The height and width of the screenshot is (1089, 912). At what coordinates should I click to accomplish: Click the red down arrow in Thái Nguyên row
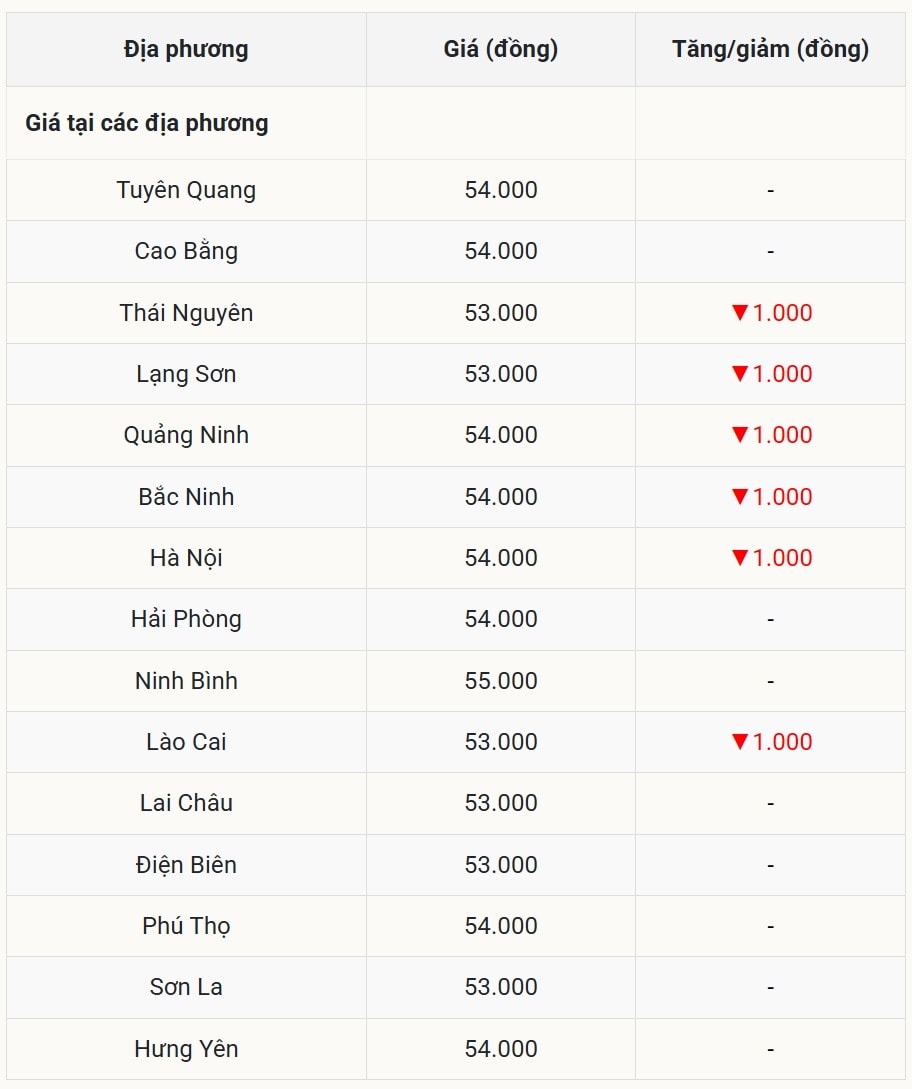pyautogui.click(x=740, y=312)
